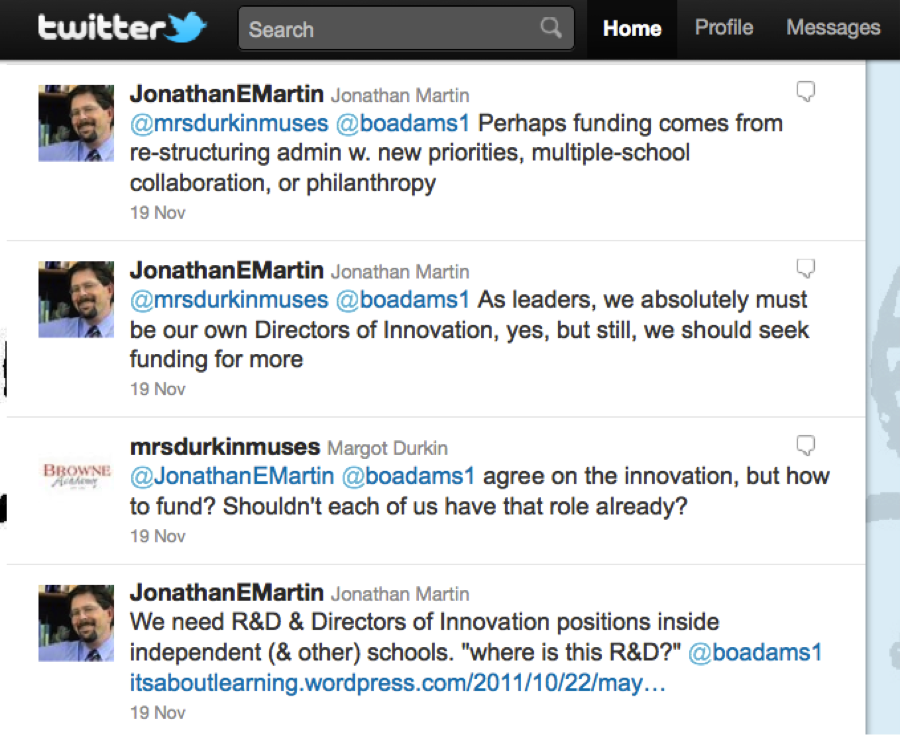Image resolution: width=900 pixels, height=735 pixels.
Task: Open the 19 Nov timestamp of Margot's tweet
Action: click(x=158, y=536)
